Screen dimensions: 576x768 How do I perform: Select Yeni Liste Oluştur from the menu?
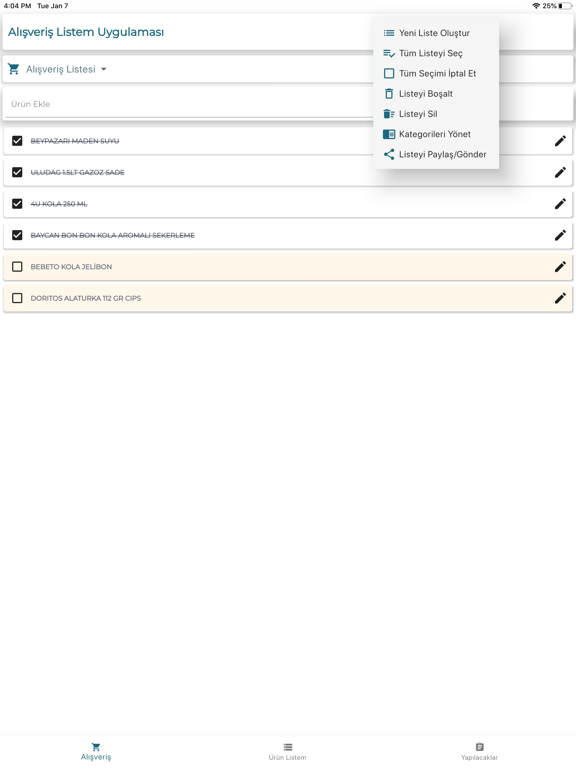click(436, 33)
